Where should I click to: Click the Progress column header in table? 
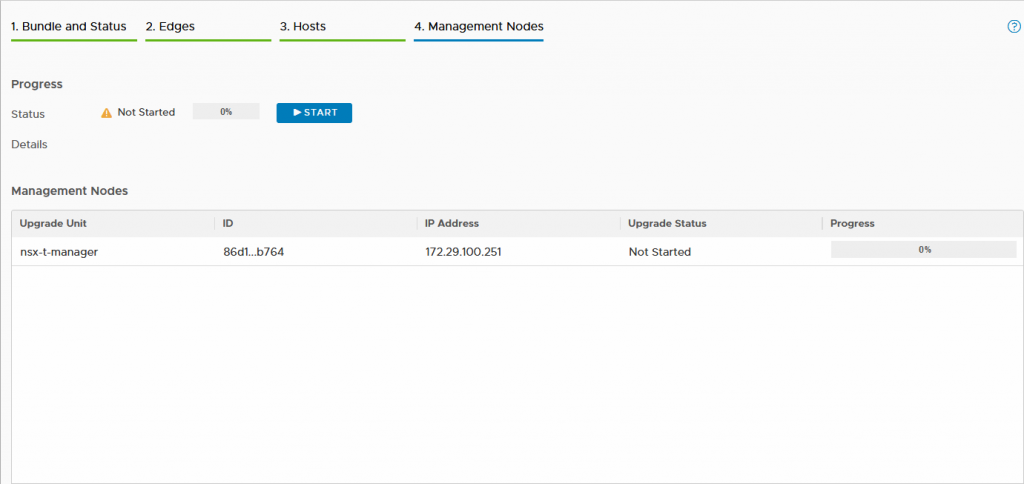coord(852,223)
